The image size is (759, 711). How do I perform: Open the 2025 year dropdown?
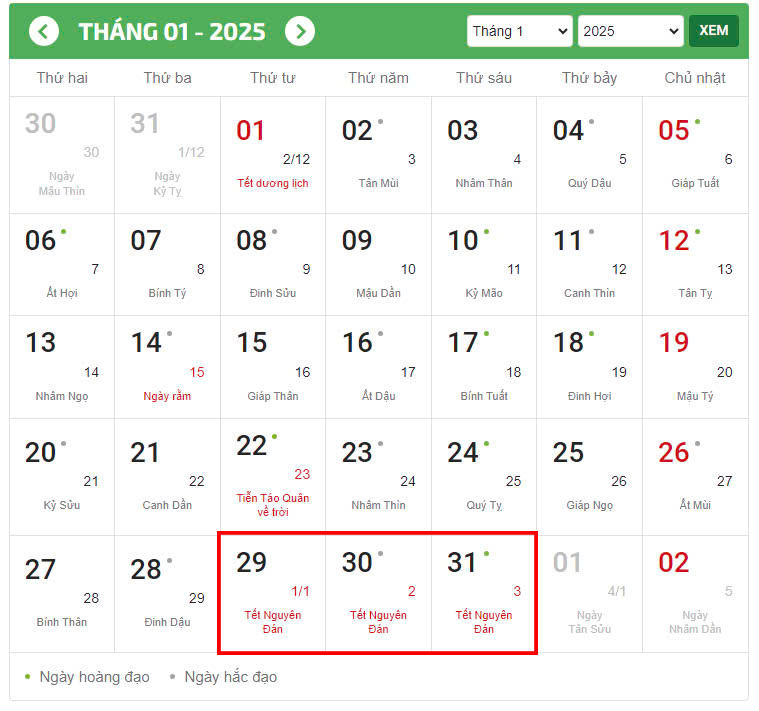click(x=630, y=31)
